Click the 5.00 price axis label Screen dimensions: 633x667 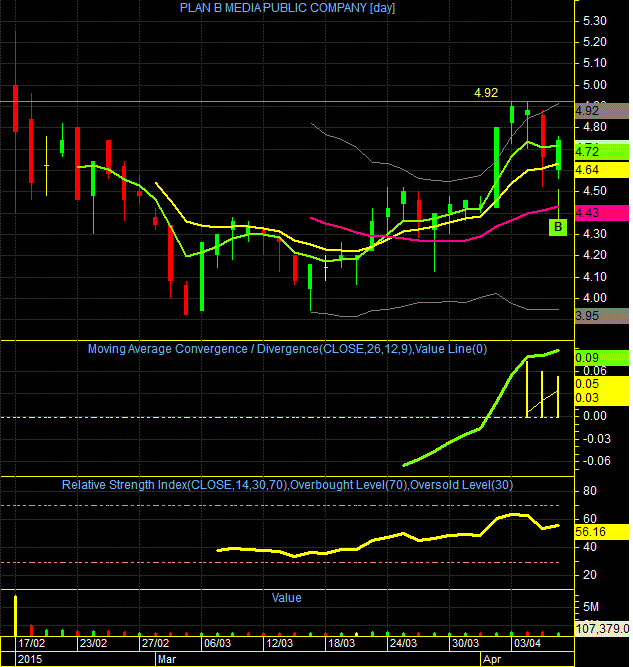(x=595, y=85)
